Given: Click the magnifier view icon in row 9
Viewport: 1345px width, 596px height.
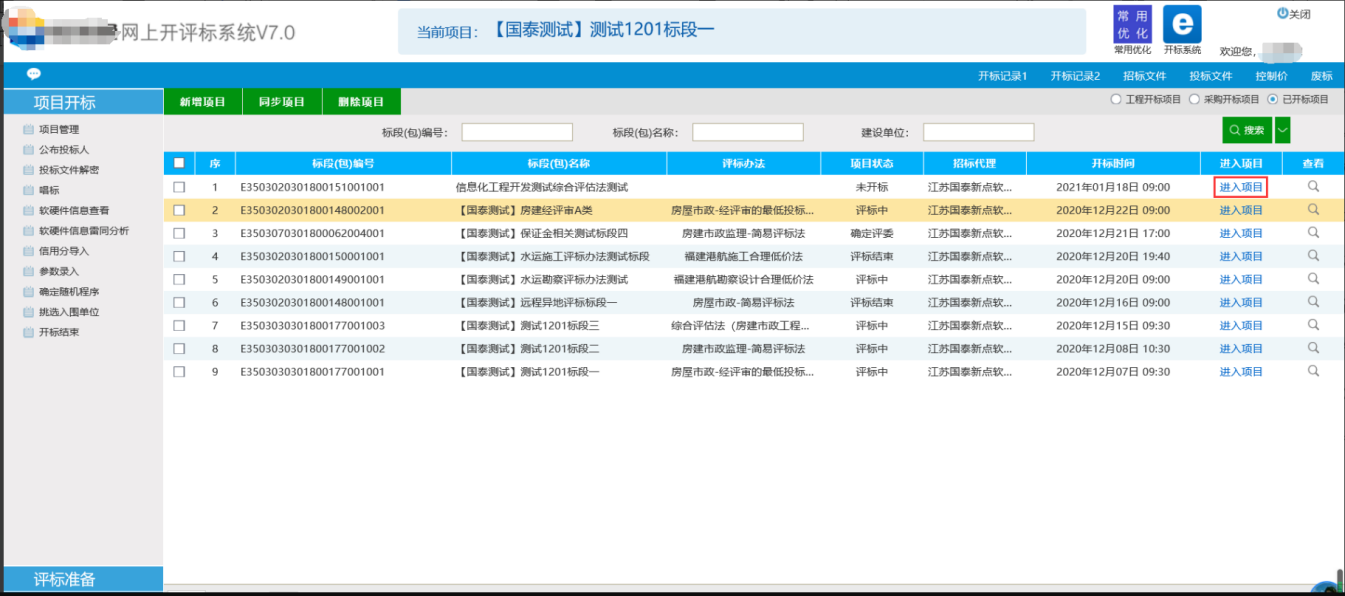Looking at the screenshot, I should point(1313,372).
